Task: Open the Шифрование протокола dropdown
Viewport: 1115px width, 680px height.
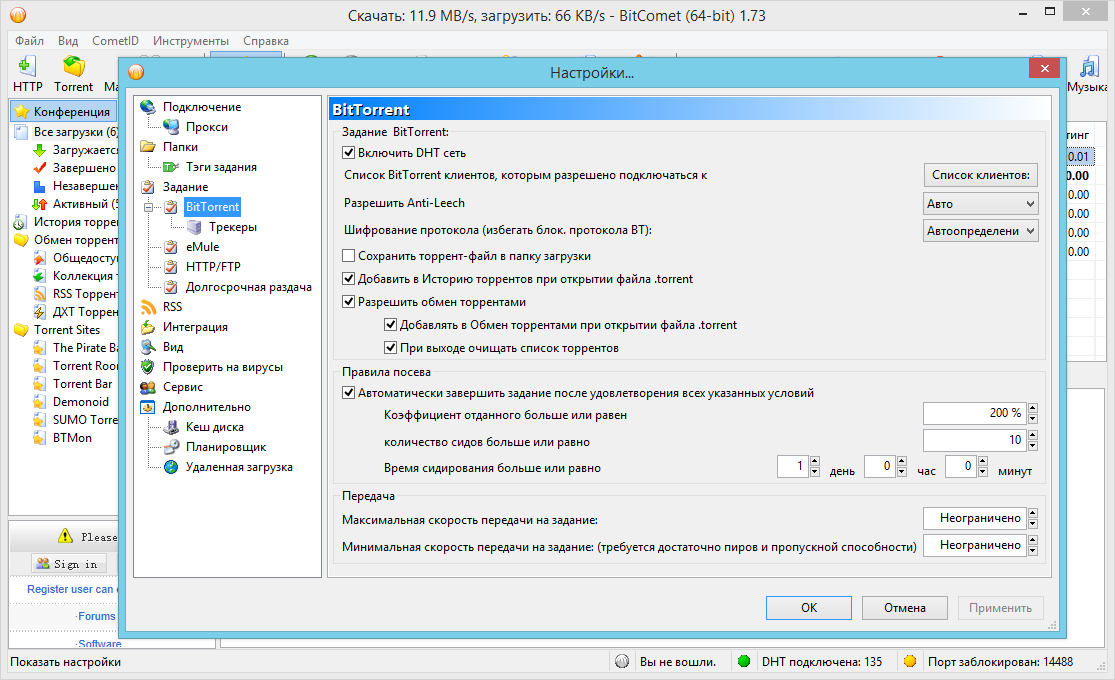Action: [981, 231]
